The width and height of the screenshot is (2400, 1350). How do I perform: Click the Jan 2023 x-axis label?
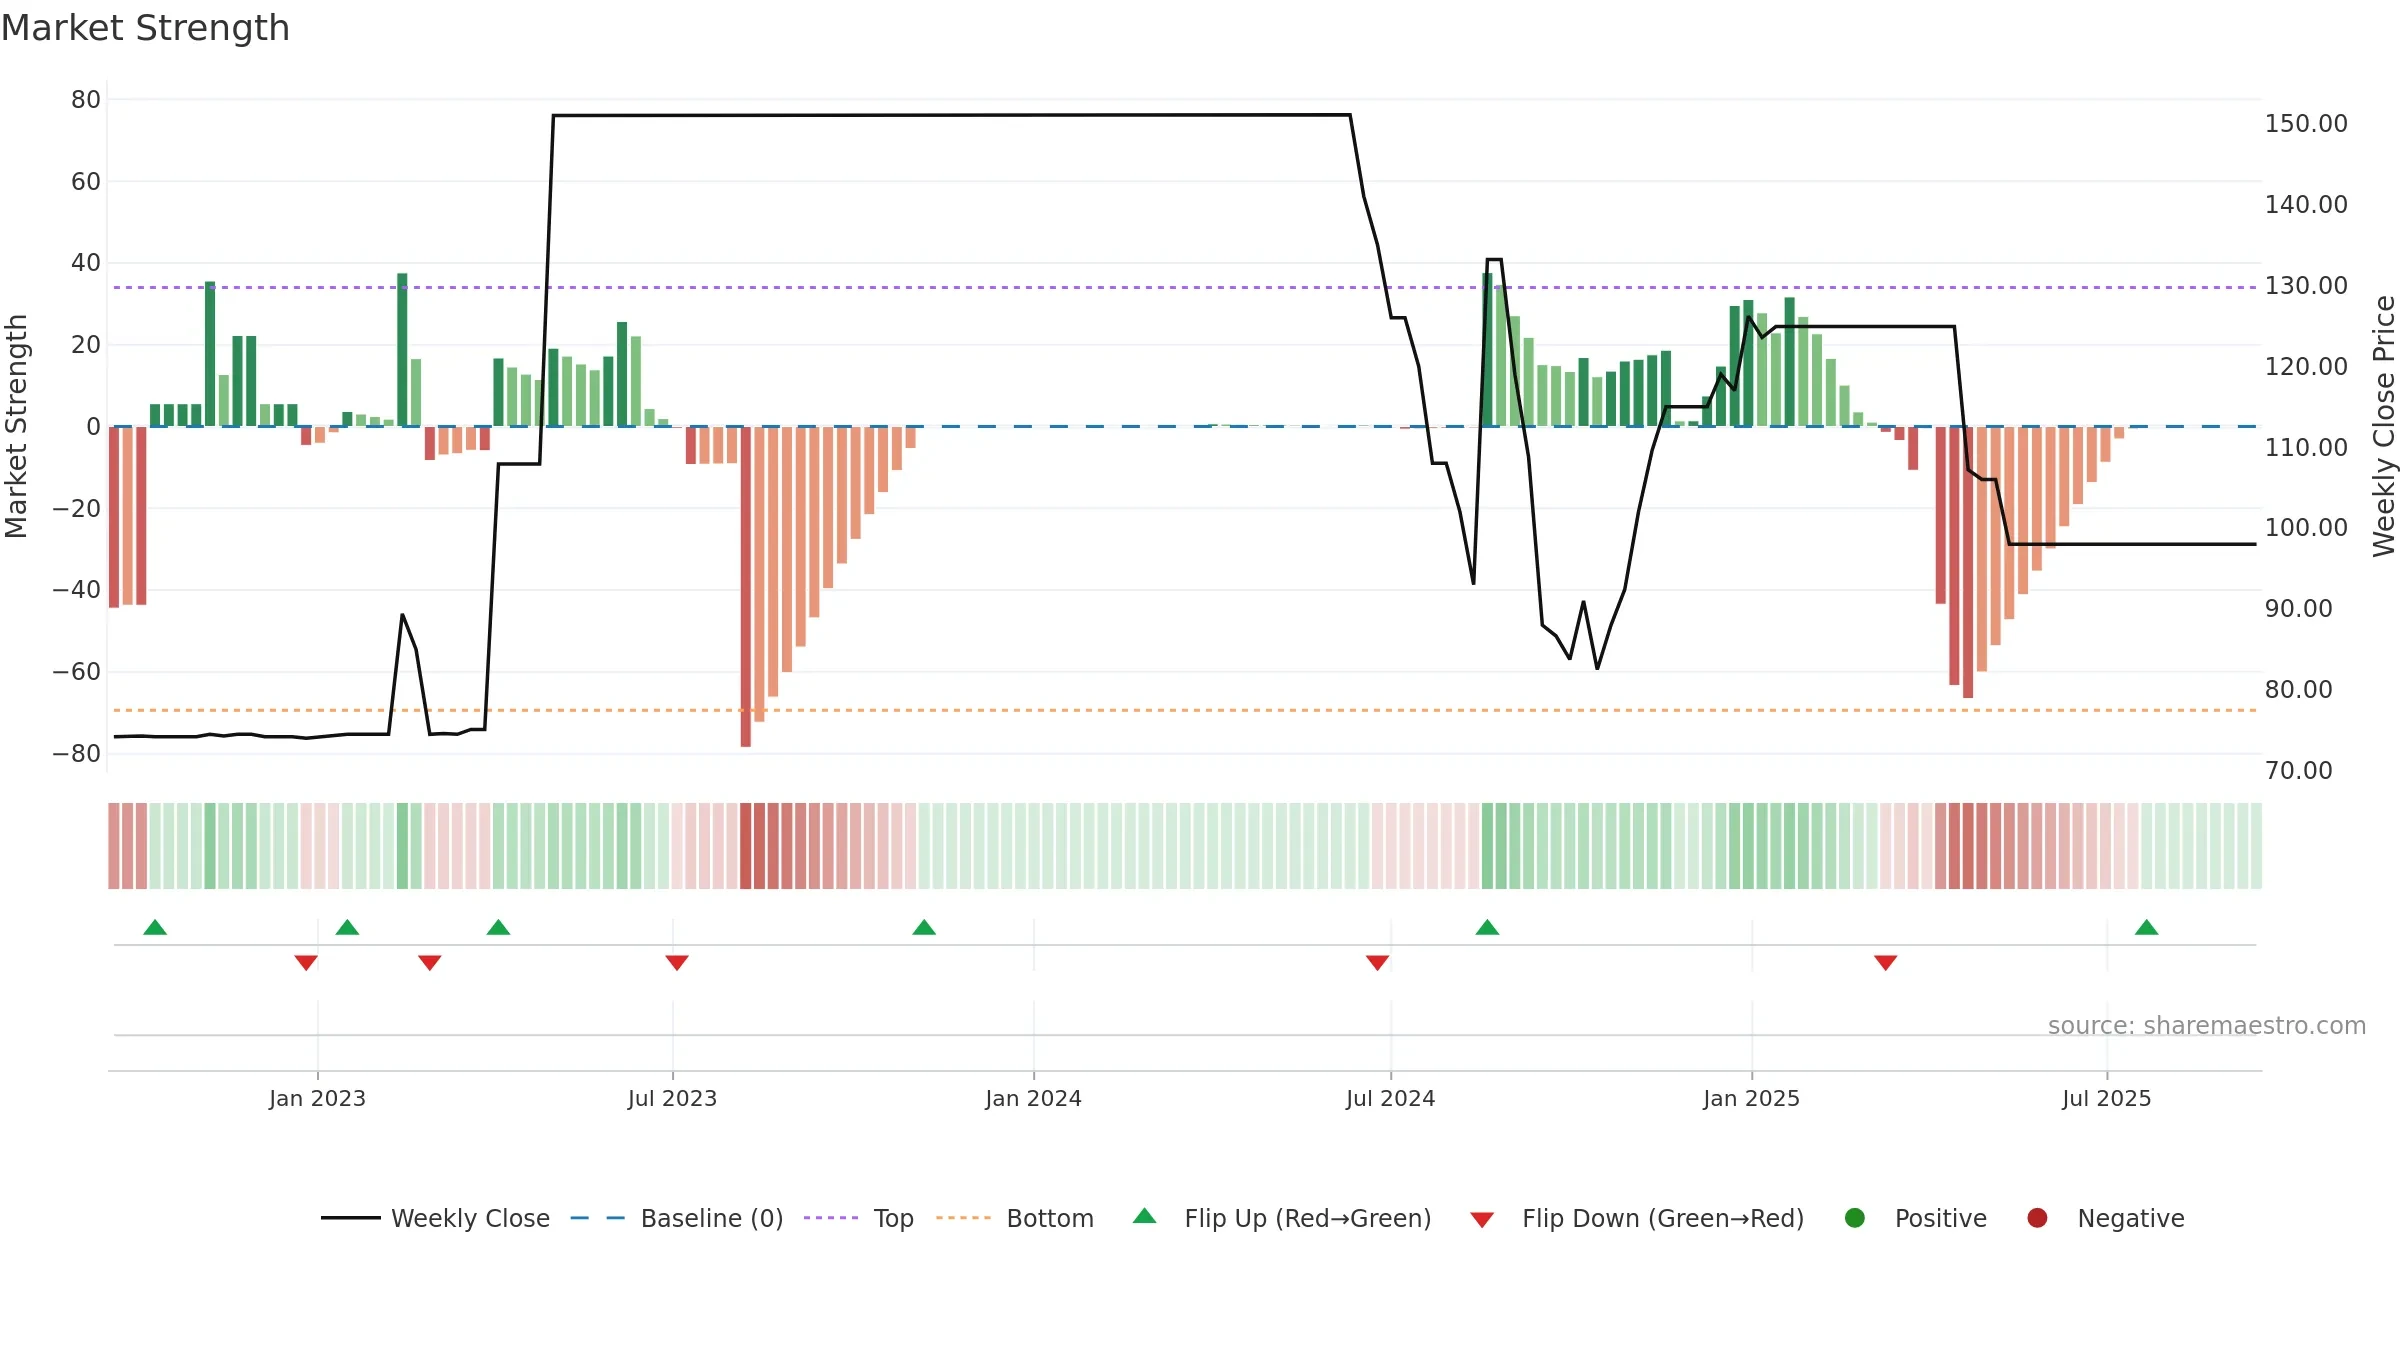point(317,1099)
